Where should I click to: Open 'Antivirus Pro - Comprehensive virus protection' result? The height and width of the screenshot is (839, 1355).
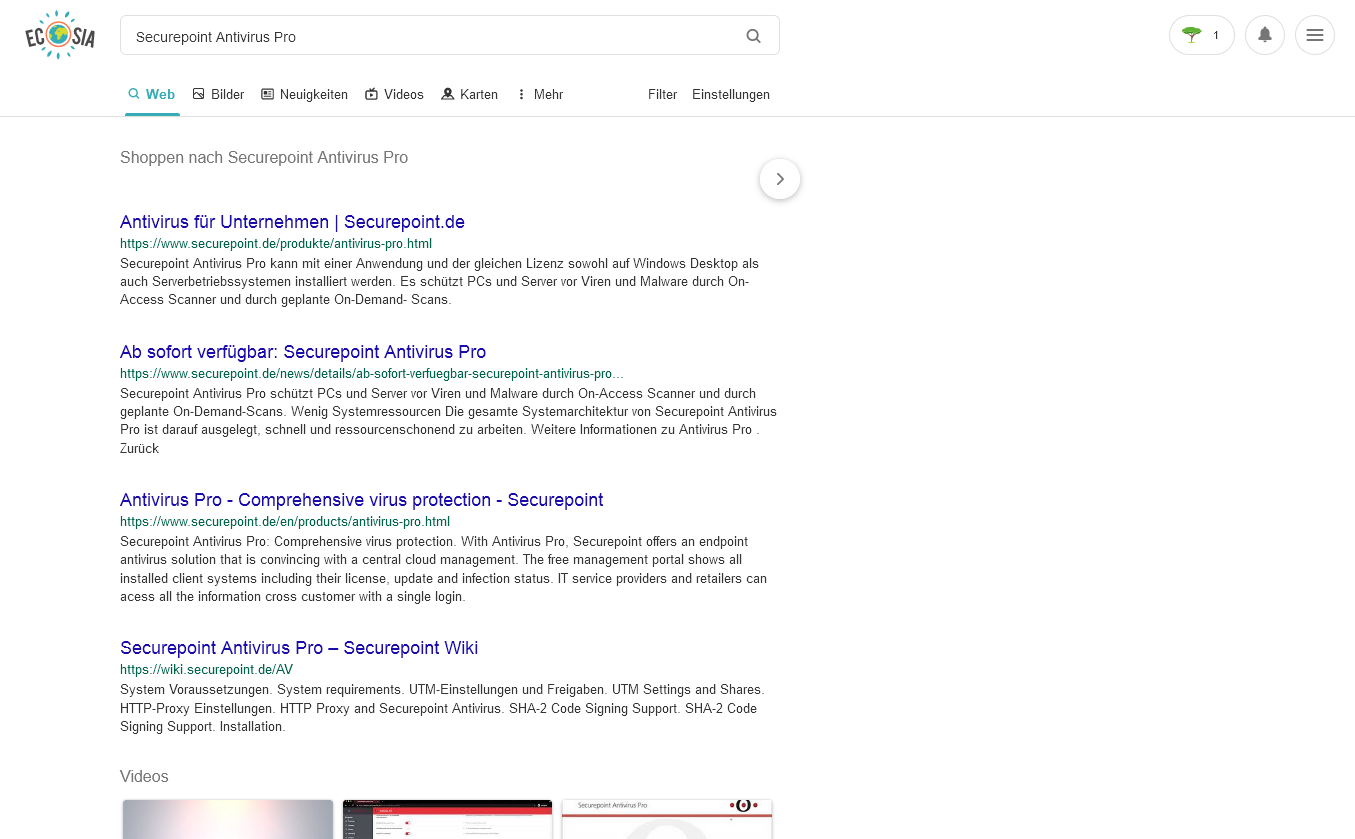click(x=362, y=500)
